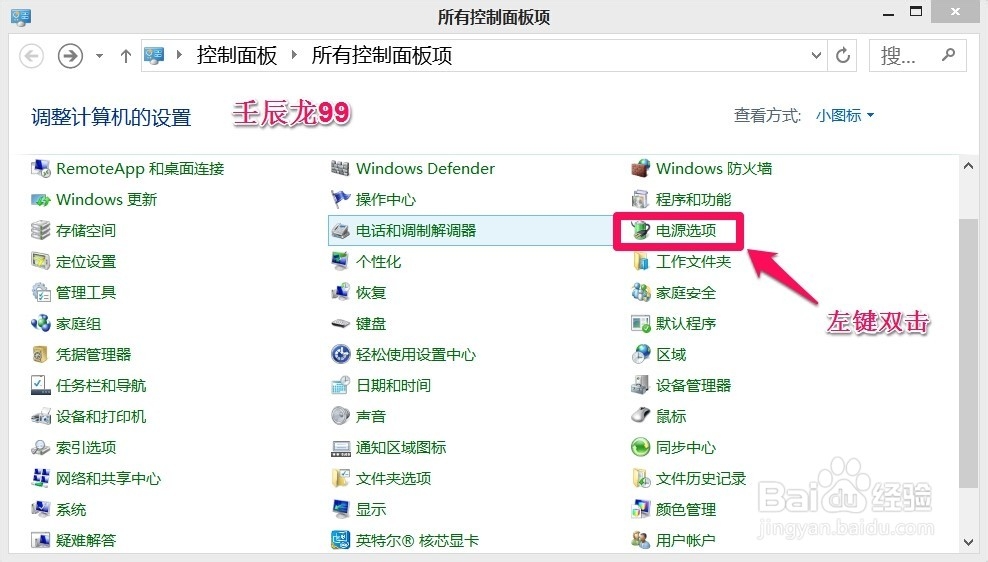Click the 声音 speaker icon
988x562 pixels.
pyautogui.click(x=340, y=416)
